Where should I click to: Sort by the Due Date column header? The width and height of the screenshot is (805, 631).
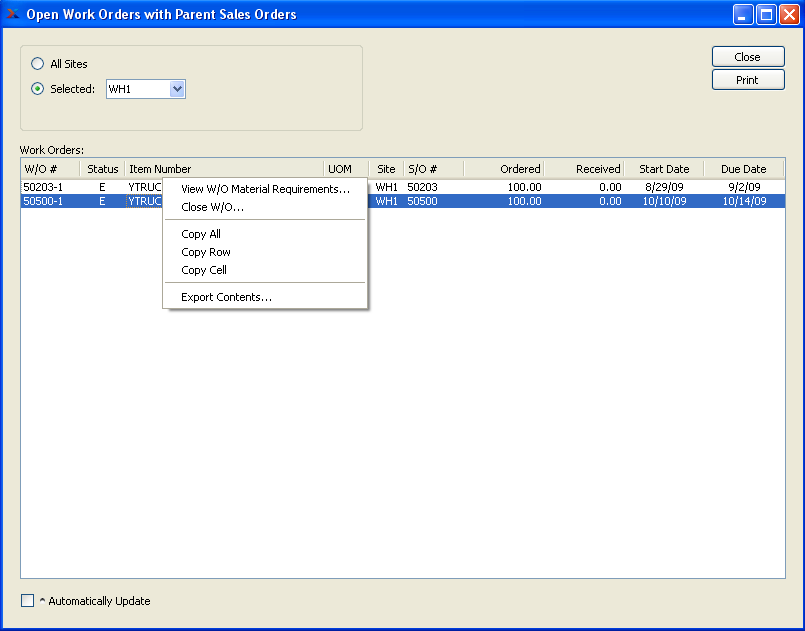coord(743,169)
